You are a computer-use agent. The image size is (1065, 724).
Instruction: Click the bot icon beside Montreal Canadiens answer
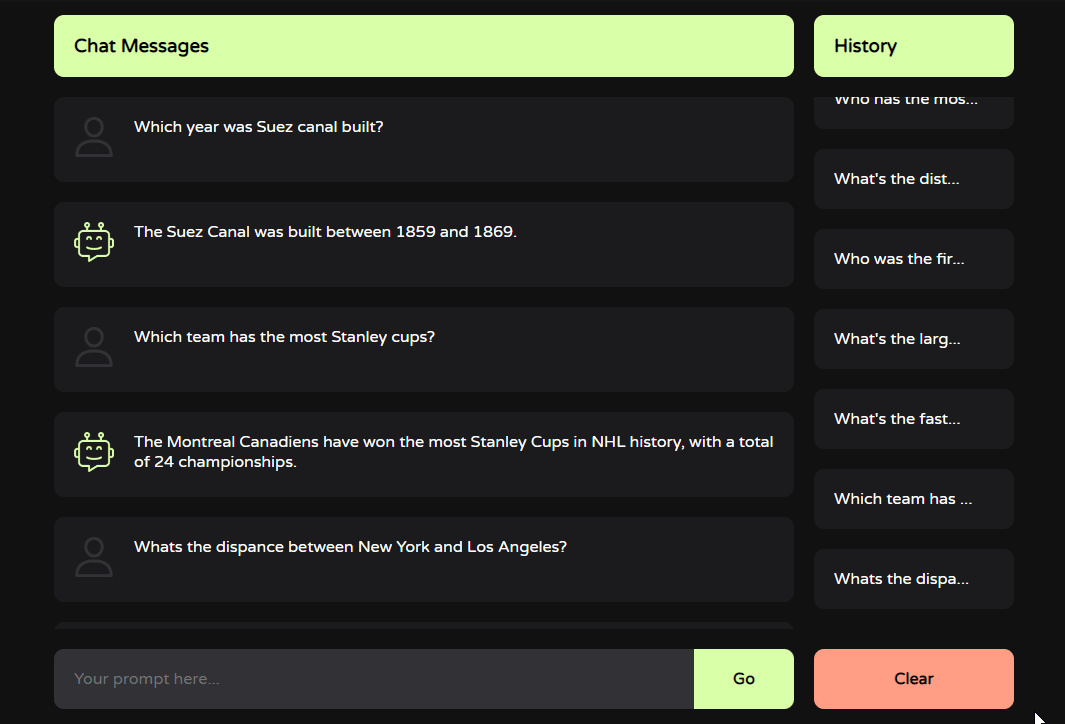pos(94,452)
